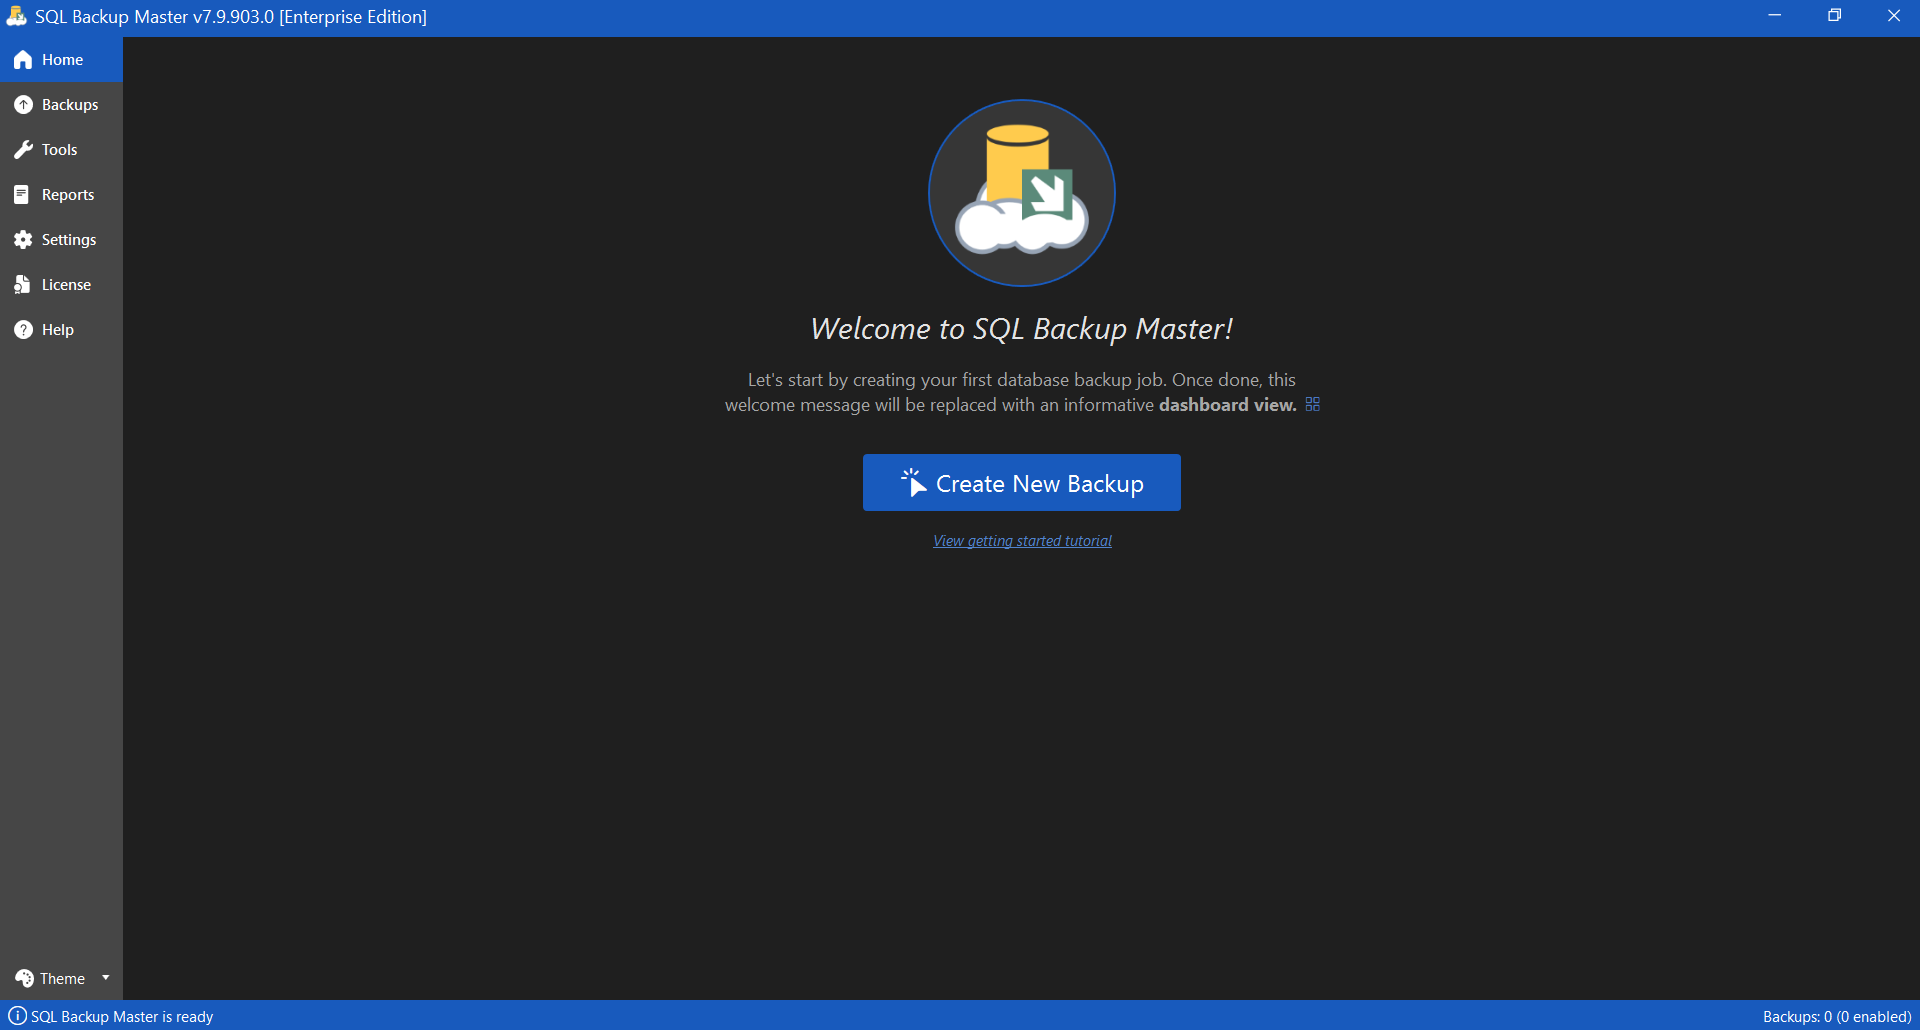Click the SQL Backup Master cloud logo
The image size is (1920, 1030).
pyautogui.click(x=1022, y=193)
